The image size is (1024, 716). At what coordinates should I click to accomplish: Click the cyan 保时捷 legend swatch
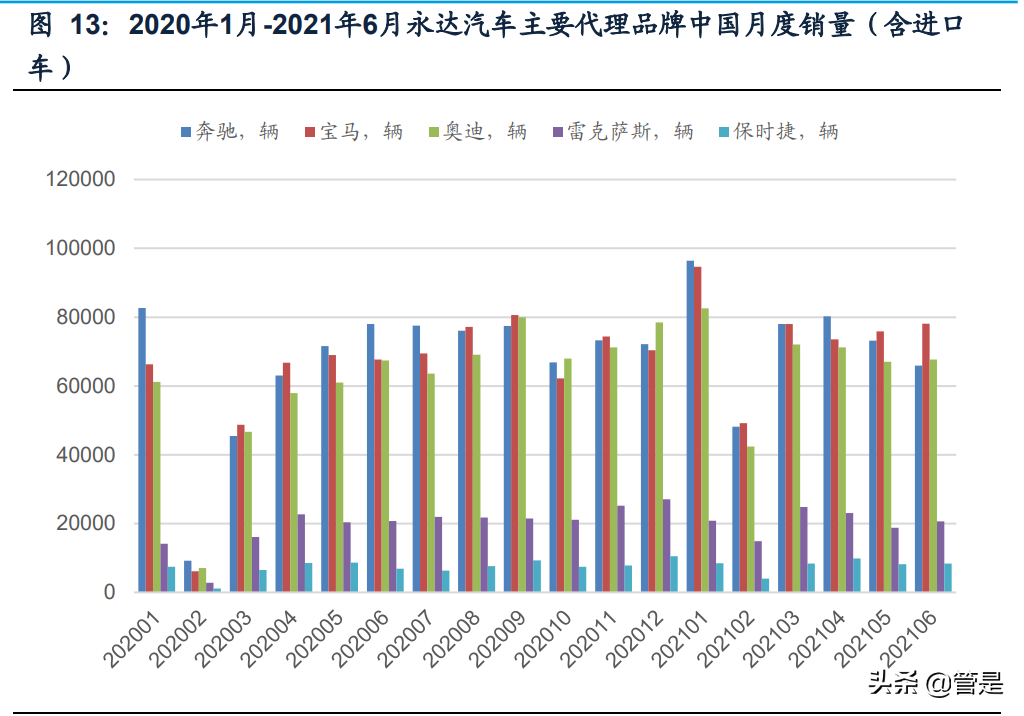[x=724, y=133]
